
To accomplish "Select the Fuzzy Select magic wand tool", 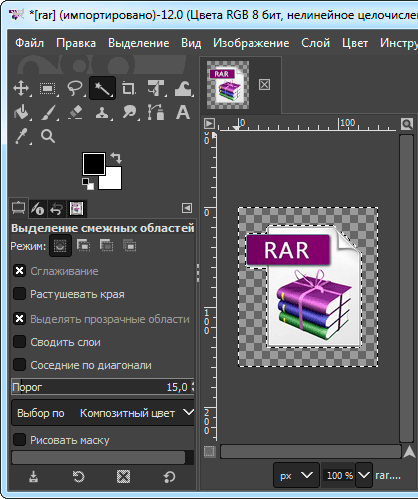I will point(102,88).
